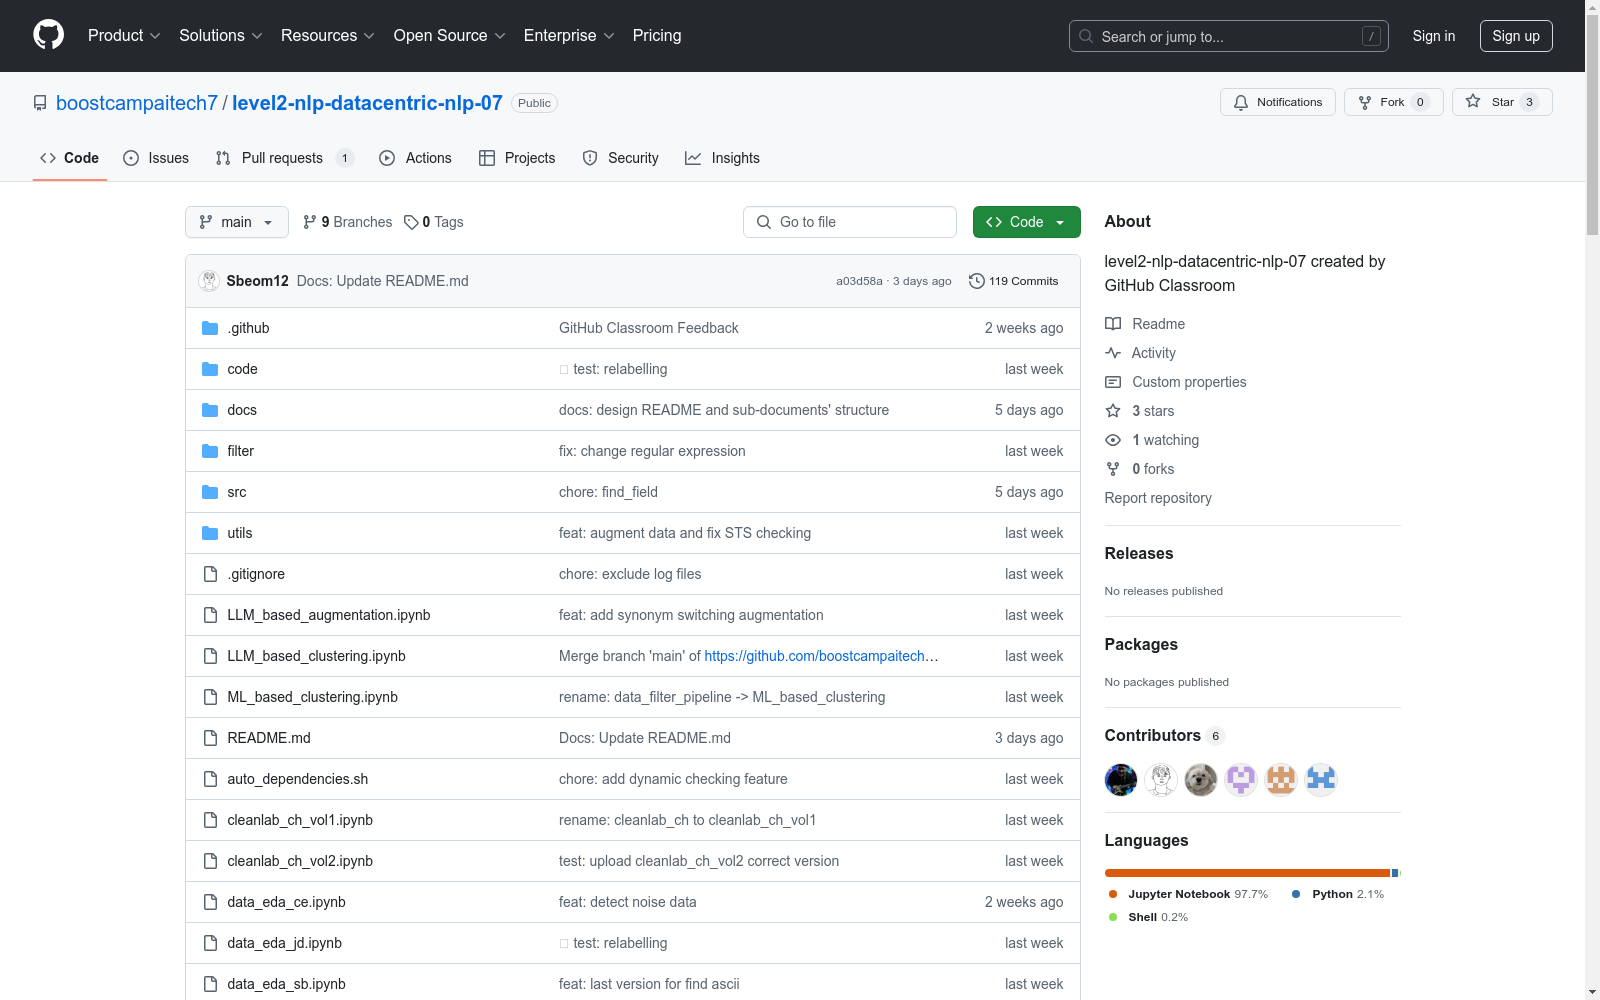
Task: Expand the Open Source menu
Action: [x=450, y=36]
